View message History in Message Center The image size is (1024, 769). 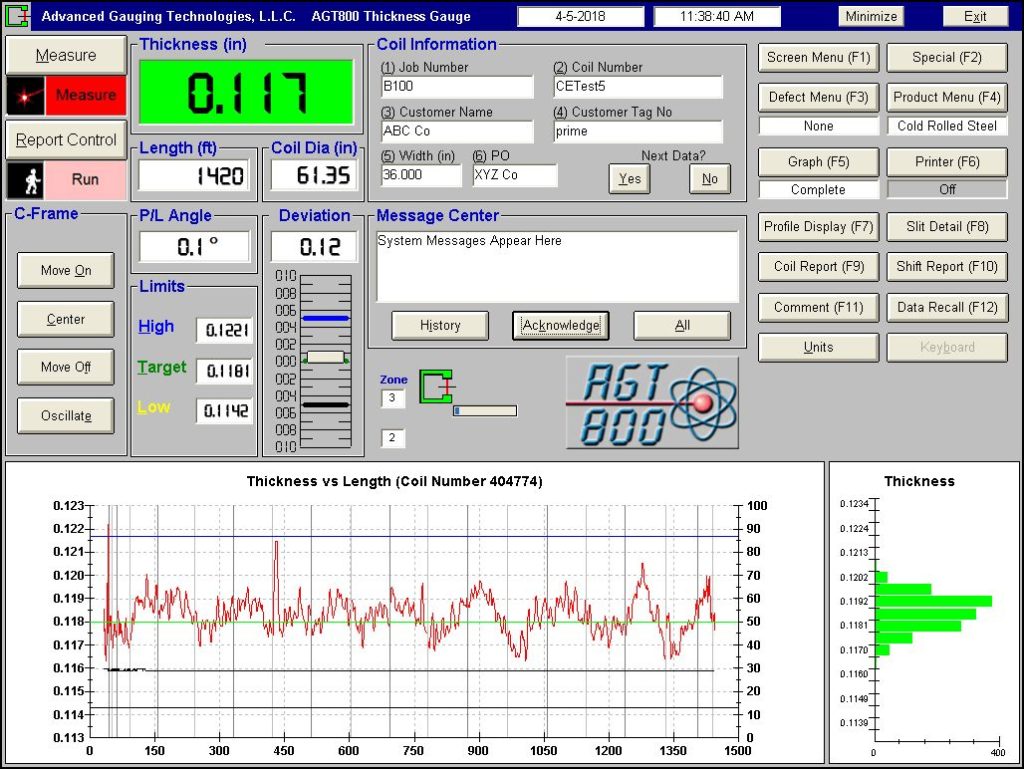click(440, 325)
